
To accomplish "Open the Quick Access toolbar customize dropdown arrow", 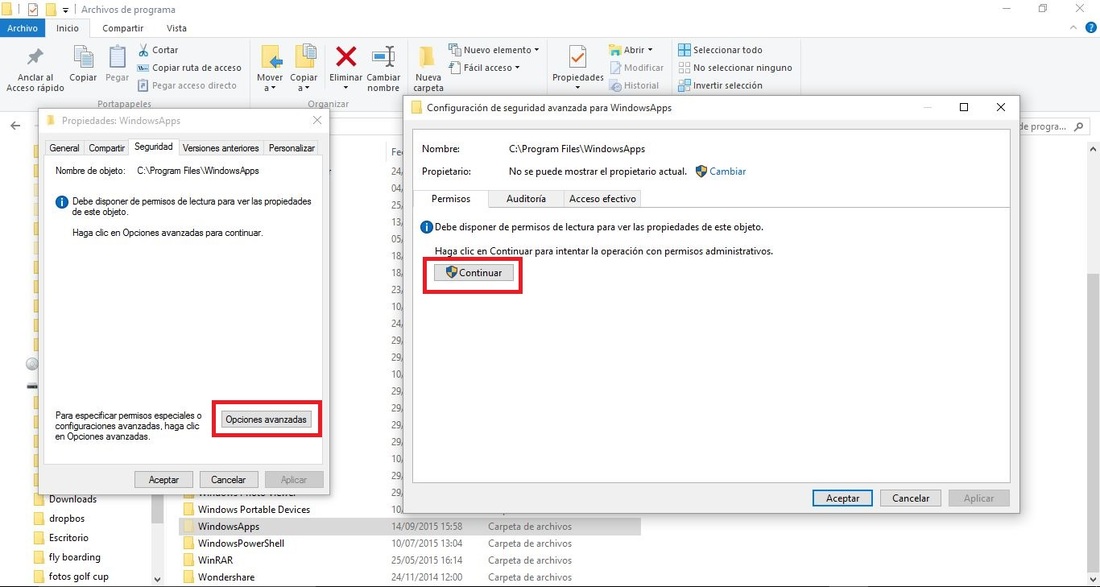I will tap(65, 10).
